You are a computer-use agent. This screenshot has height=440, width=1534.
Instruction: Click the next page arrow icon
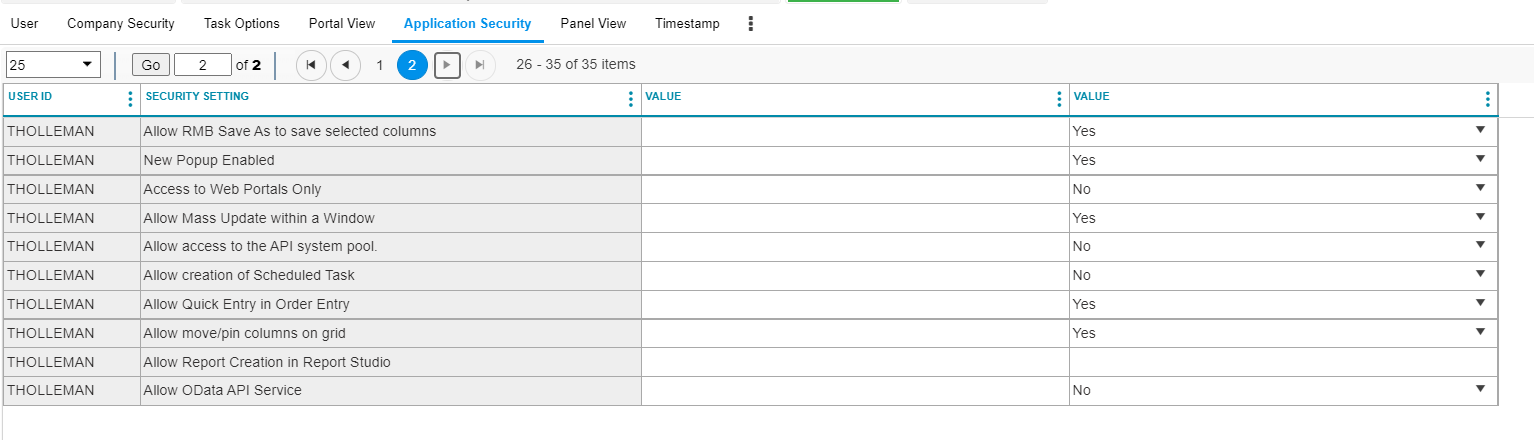click(447, 65)
